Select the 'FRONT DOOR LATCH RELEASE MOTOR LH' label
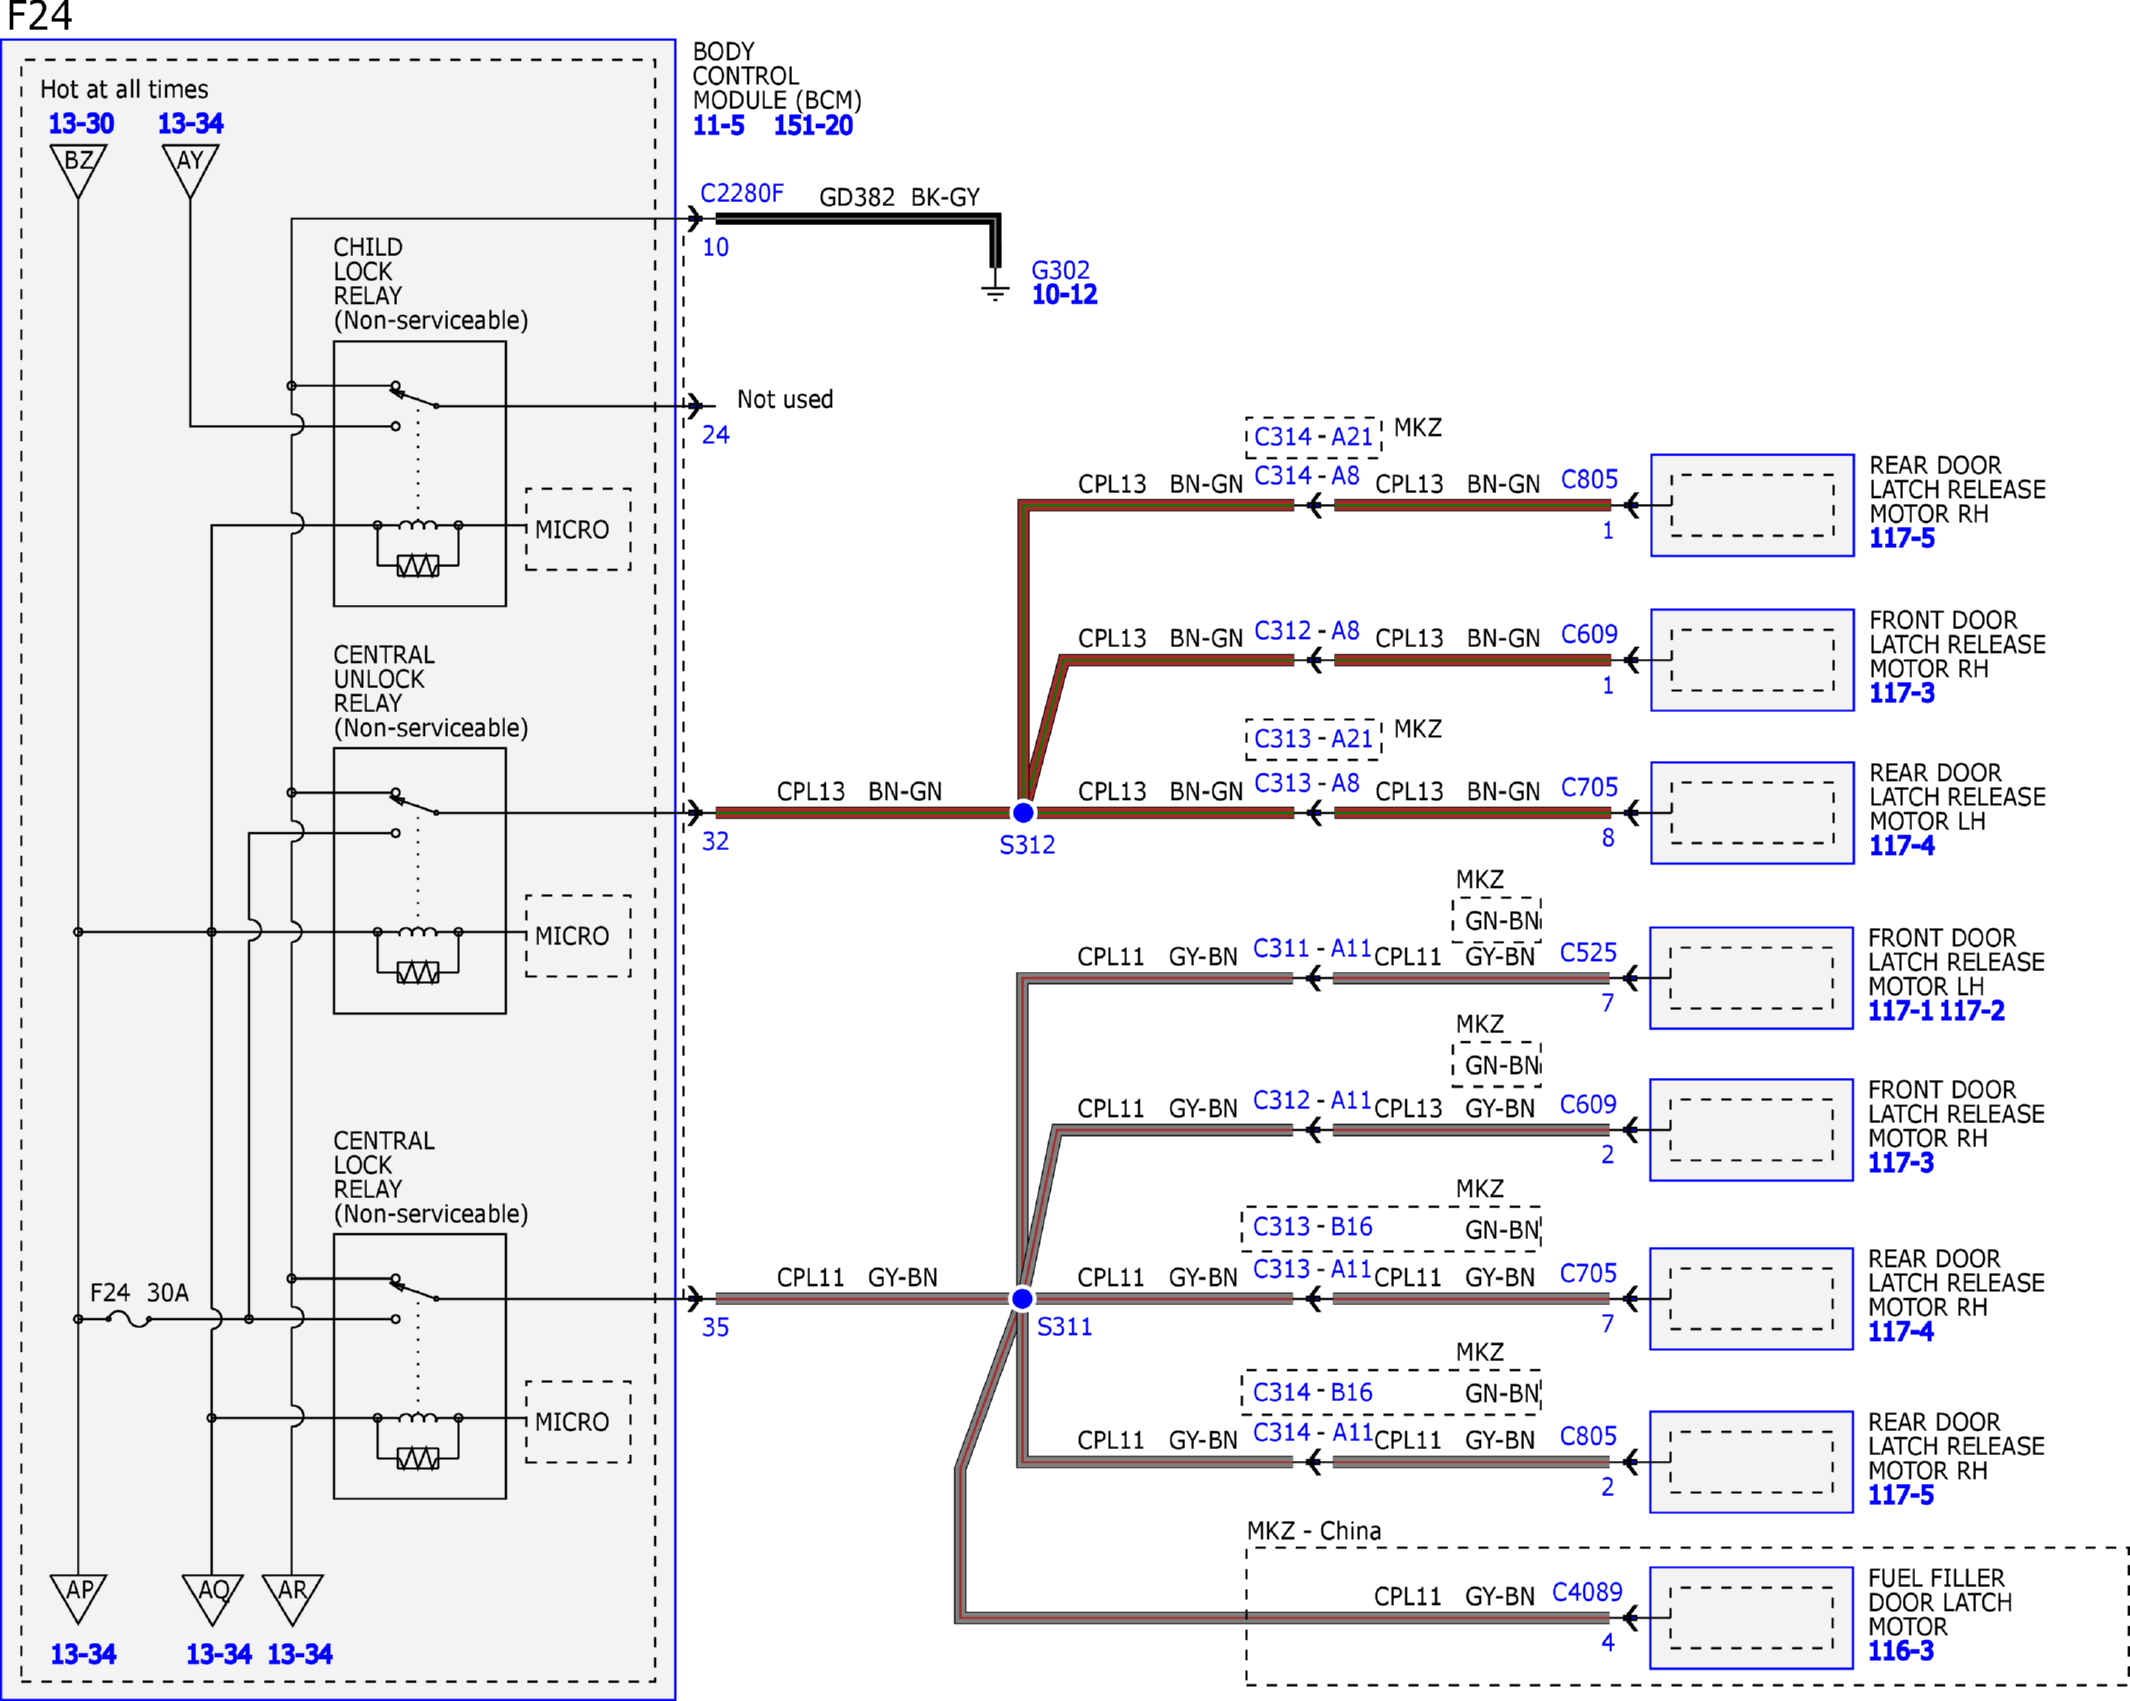Screen dimensions: 2130x1701 1956,962
